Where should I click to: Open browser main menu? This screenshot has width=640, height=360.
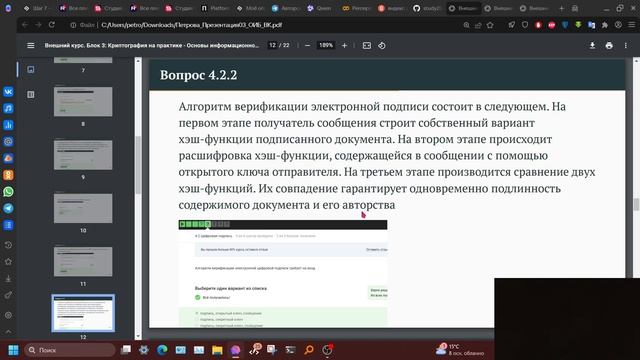point(631,25)
